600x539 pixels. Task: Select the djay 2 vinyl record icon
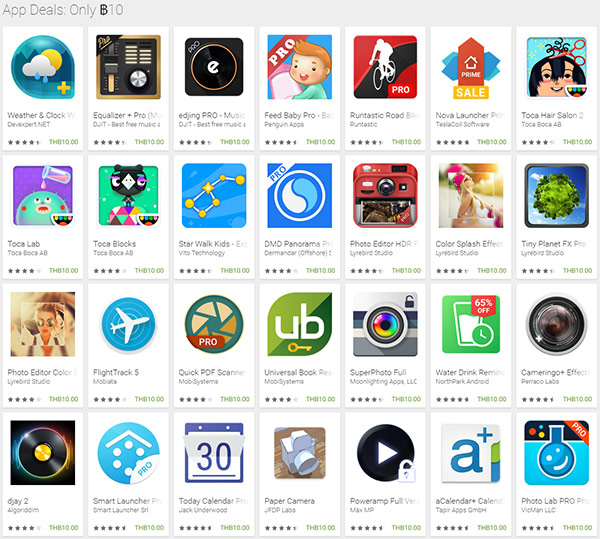[x=42, y=453]
